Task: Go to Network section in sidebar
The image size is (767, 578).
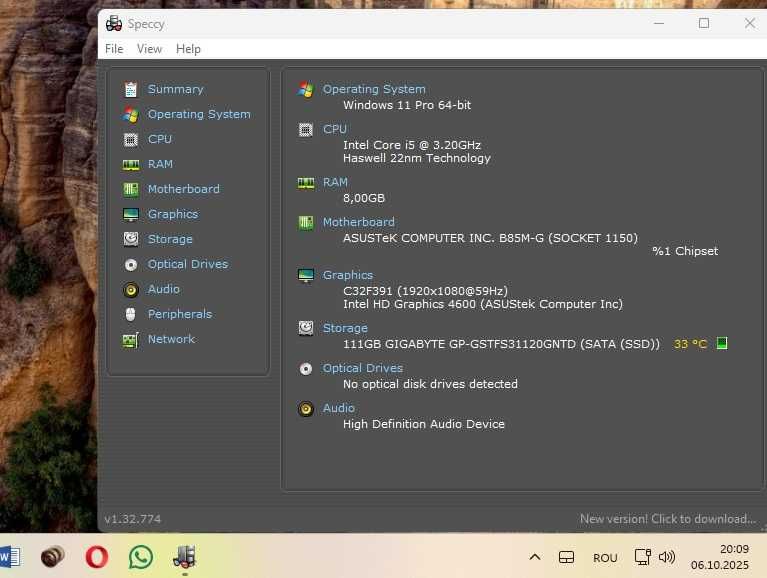Action: [x=171, y=339]
